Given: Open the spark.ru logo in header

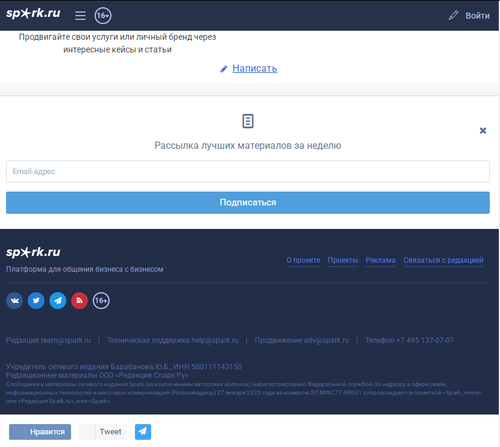Looking at the screenshot, I should [x=33, y=13].
